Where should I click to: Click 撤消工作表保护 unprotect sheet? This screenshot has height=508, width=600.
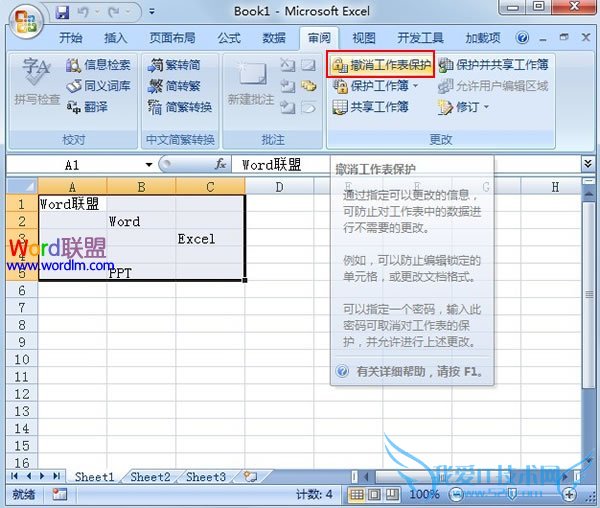point(380,65)
